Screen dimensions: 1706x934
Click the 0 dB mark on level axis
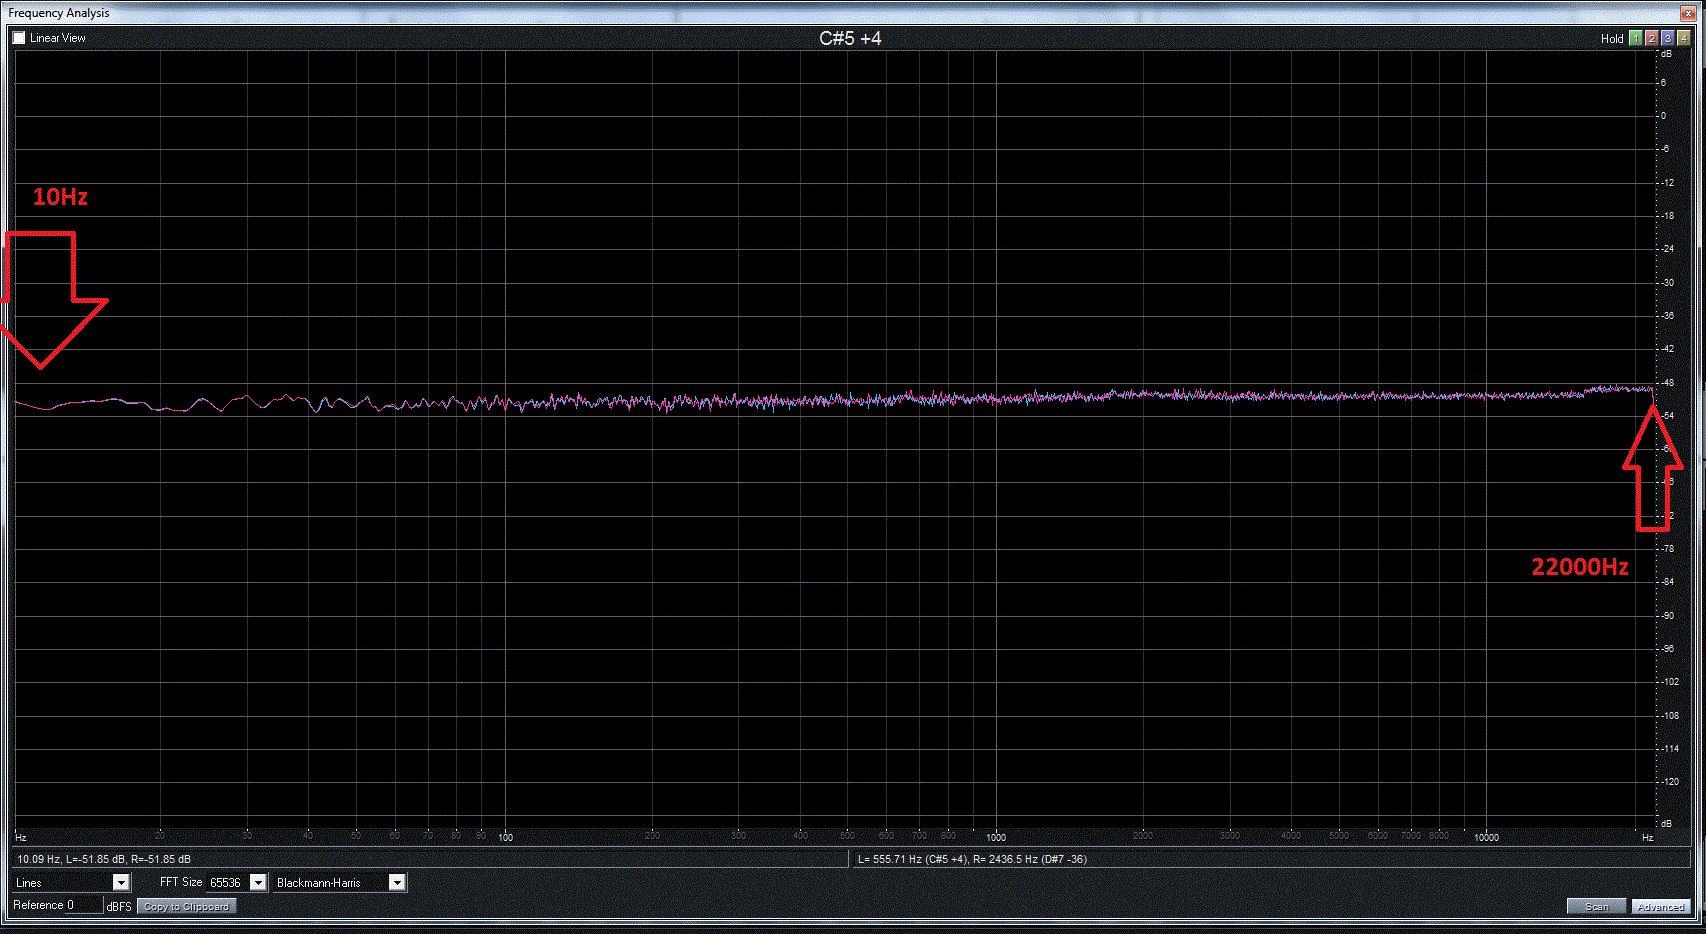coord(1664,116)
